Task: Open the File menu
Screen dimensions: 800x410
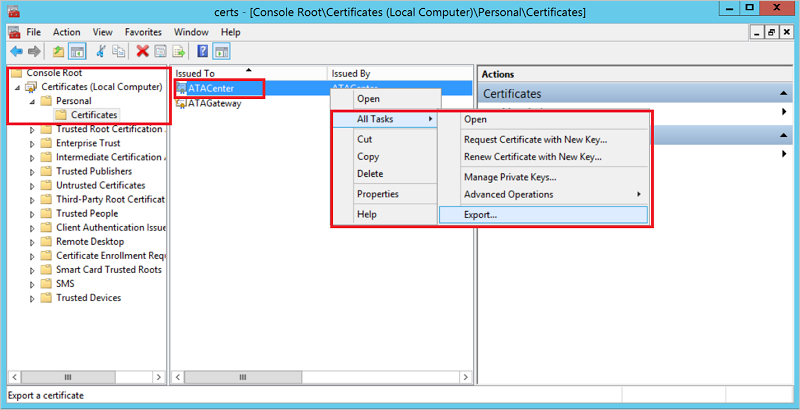Action: point(34,32)
